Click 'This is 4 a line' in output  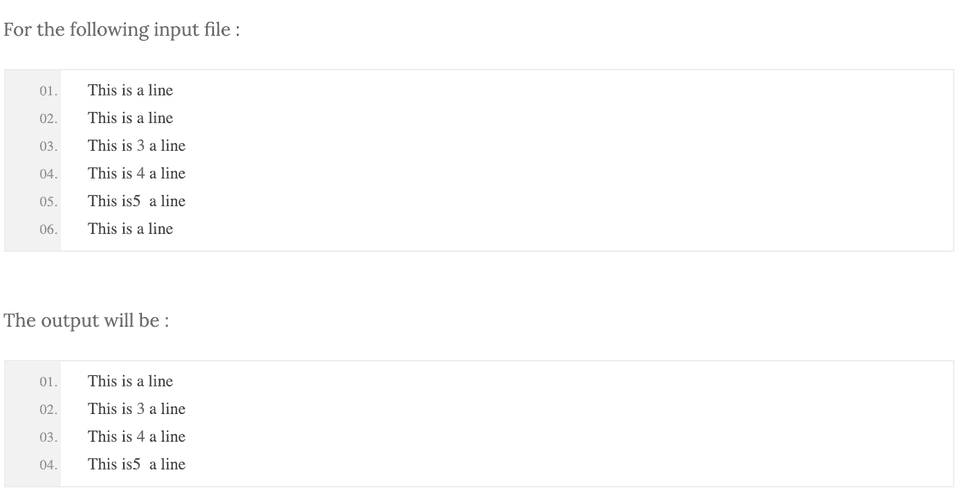(136, 437)
